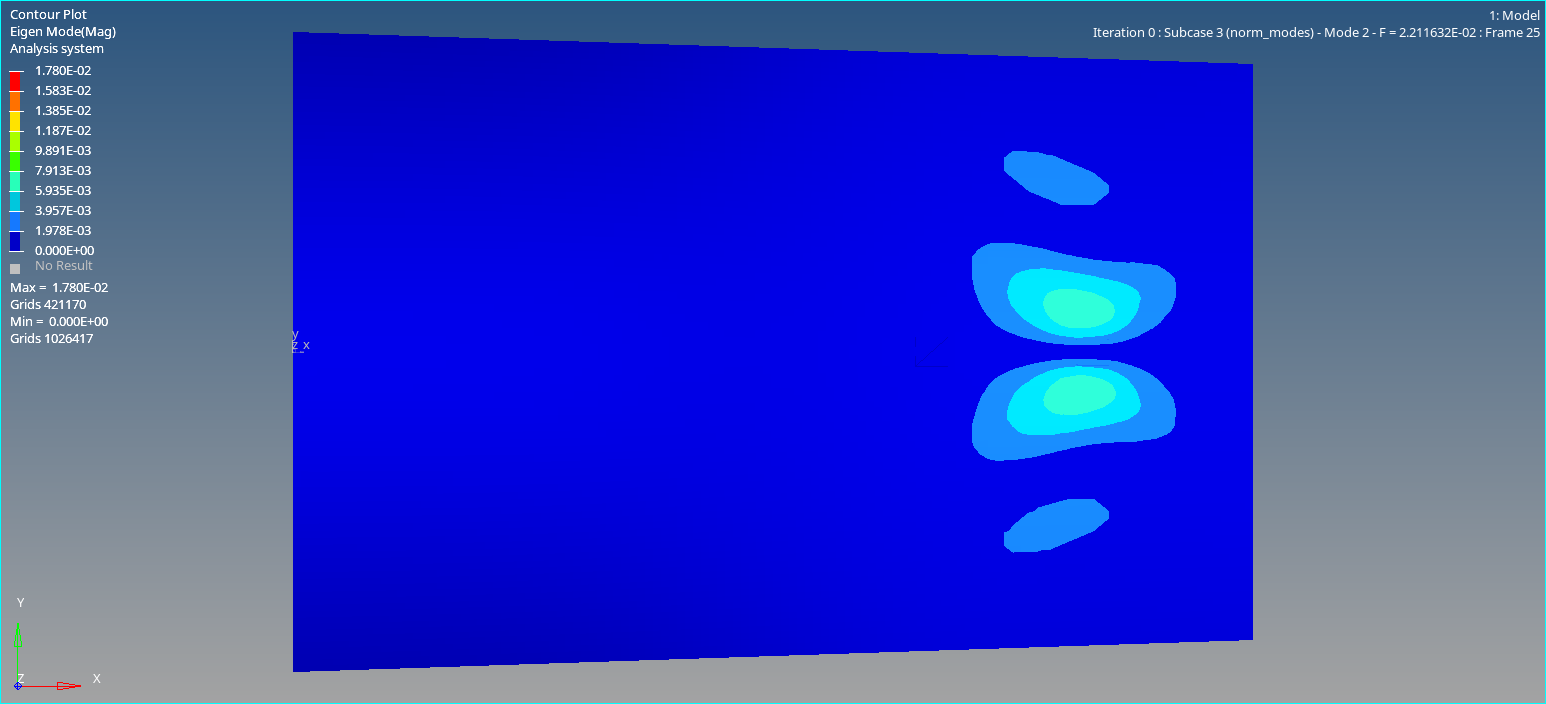Click the 1: Model title note

(x=1514, y=15)
